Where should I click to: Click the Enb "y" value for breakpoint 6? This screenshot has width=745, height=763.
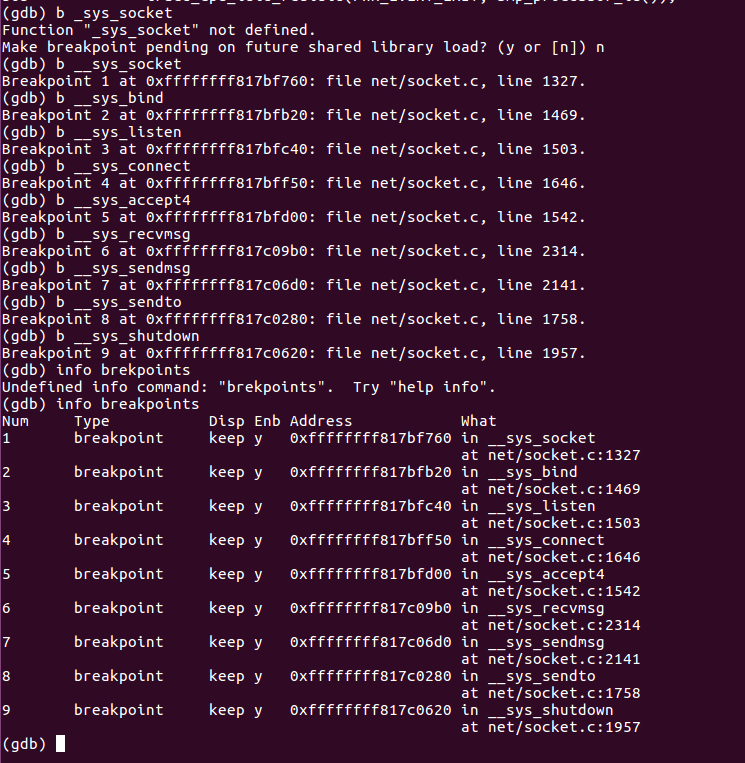(258, 608)
